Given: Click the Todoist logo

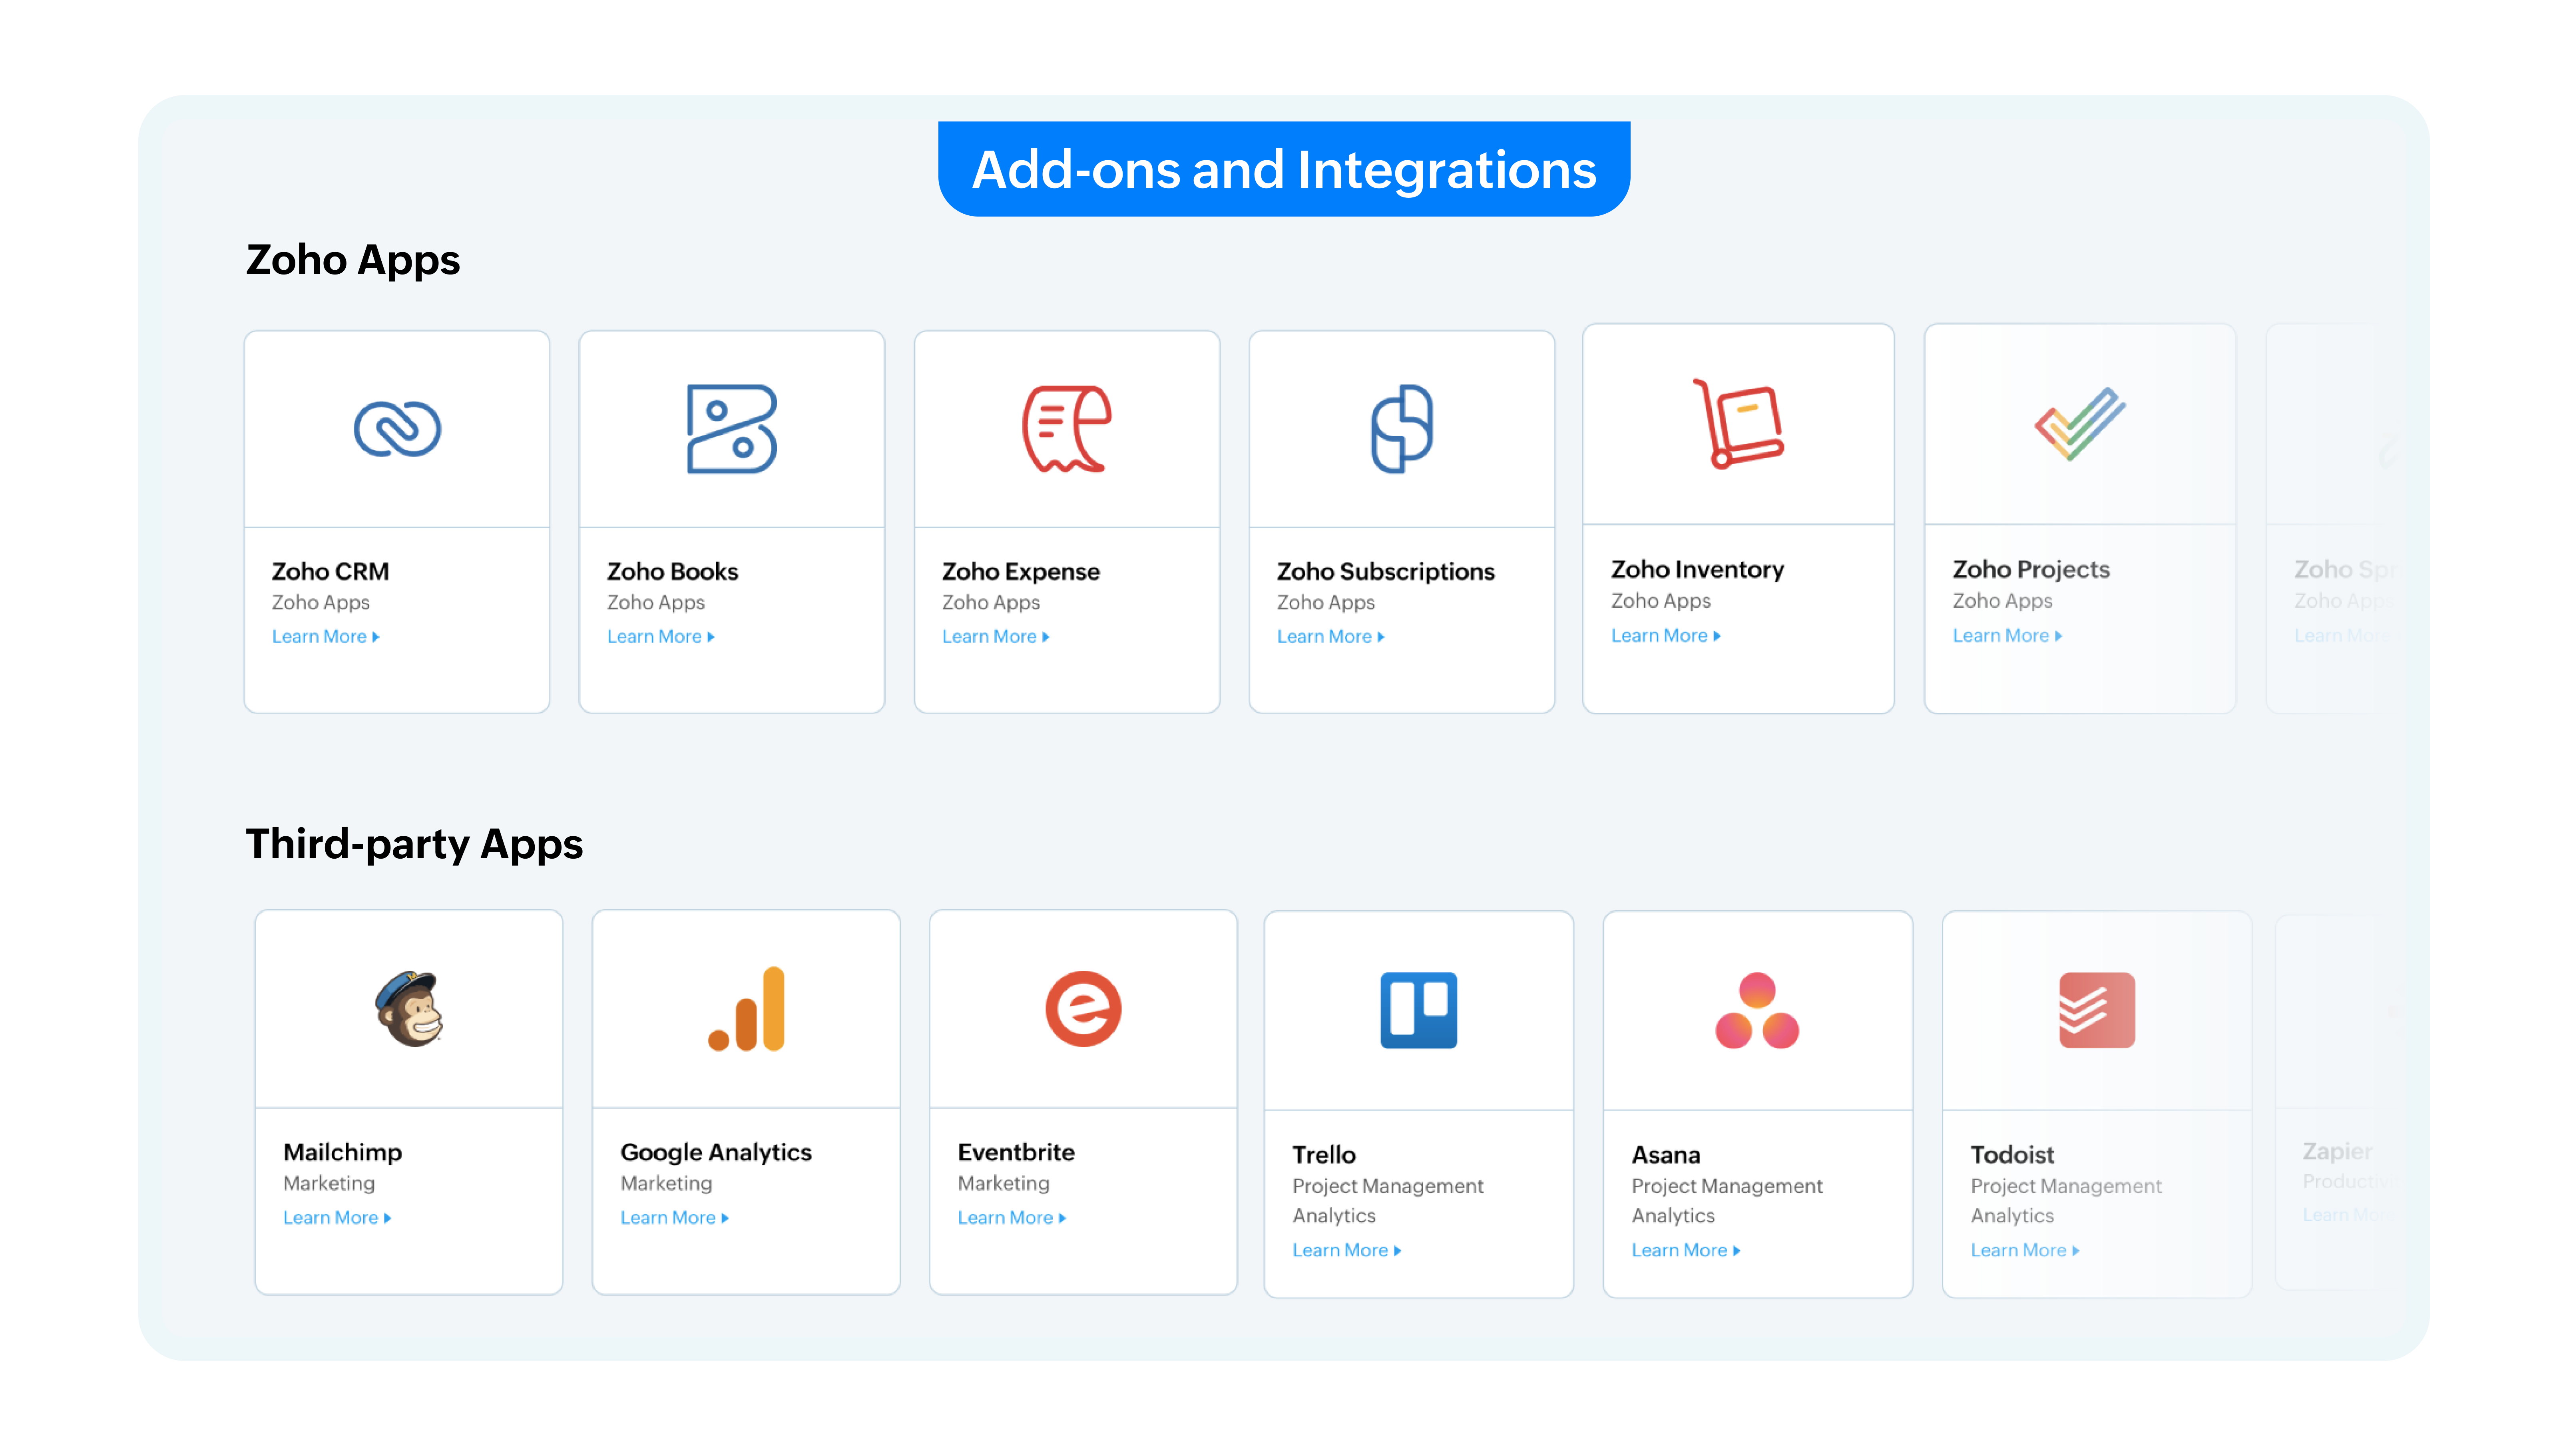Looking at the screenshot, I should click(2096, 1010).
